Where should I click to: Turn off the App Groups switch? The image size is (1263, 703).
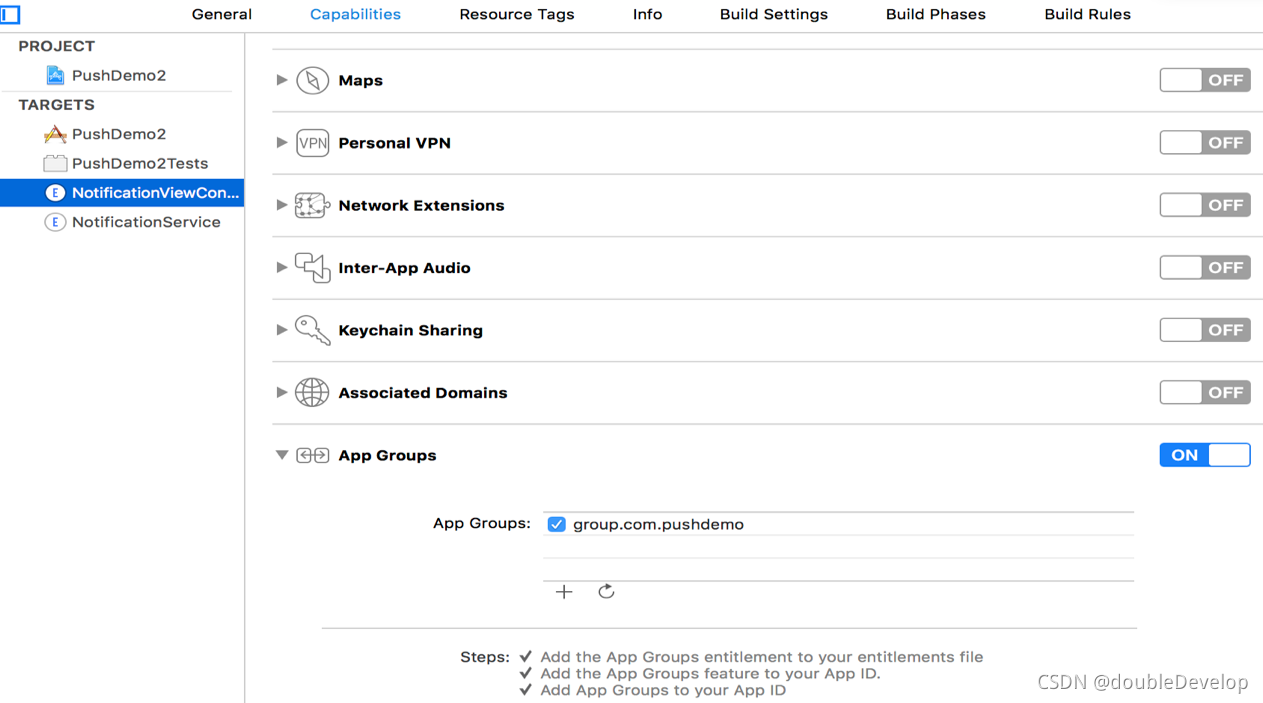[1204, 455]
